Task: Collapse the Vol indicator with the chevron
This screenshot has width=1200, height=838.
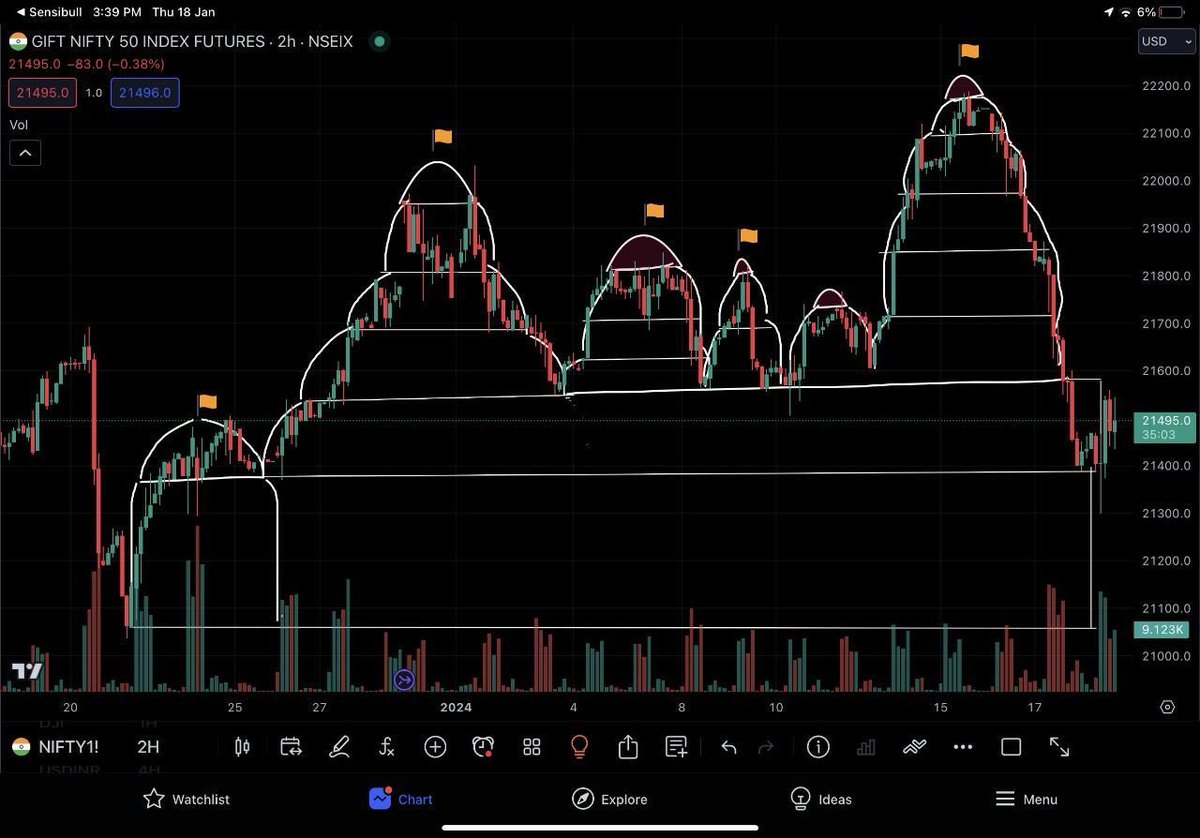Action: [x=24, y=152]
